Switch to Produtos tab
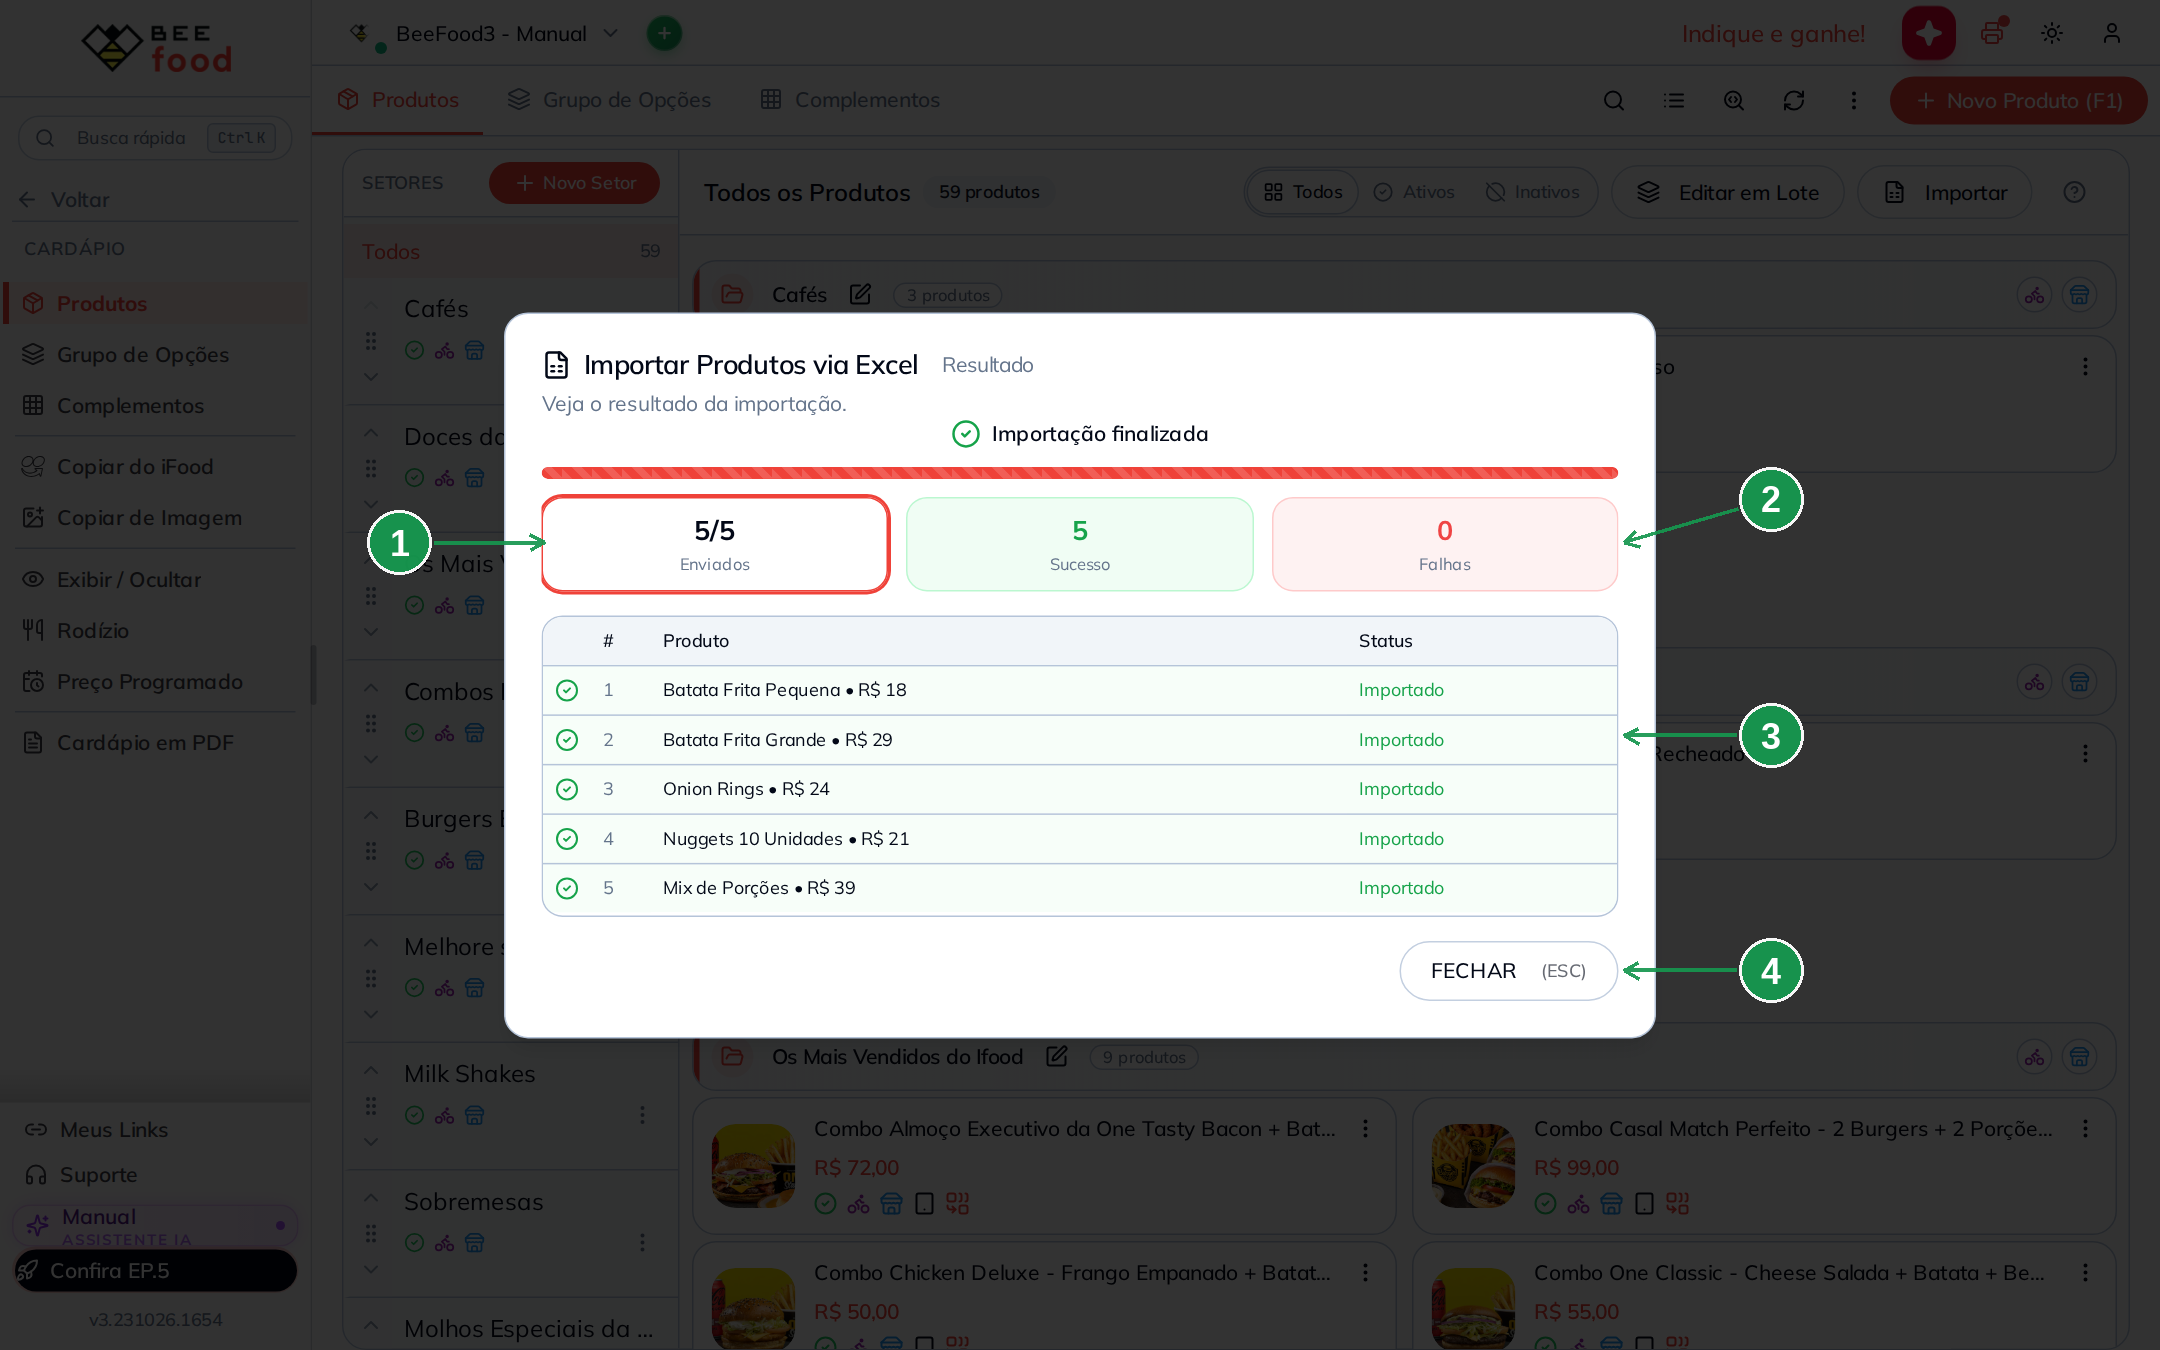2160x1350 pixels. [398, 100]
